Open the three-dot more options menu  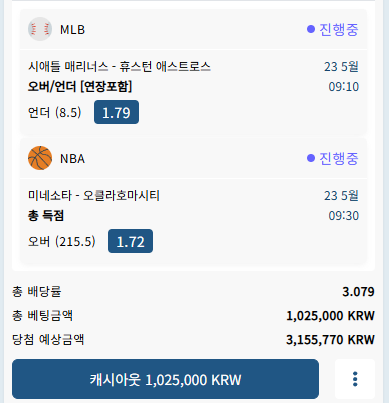(355, 379)
